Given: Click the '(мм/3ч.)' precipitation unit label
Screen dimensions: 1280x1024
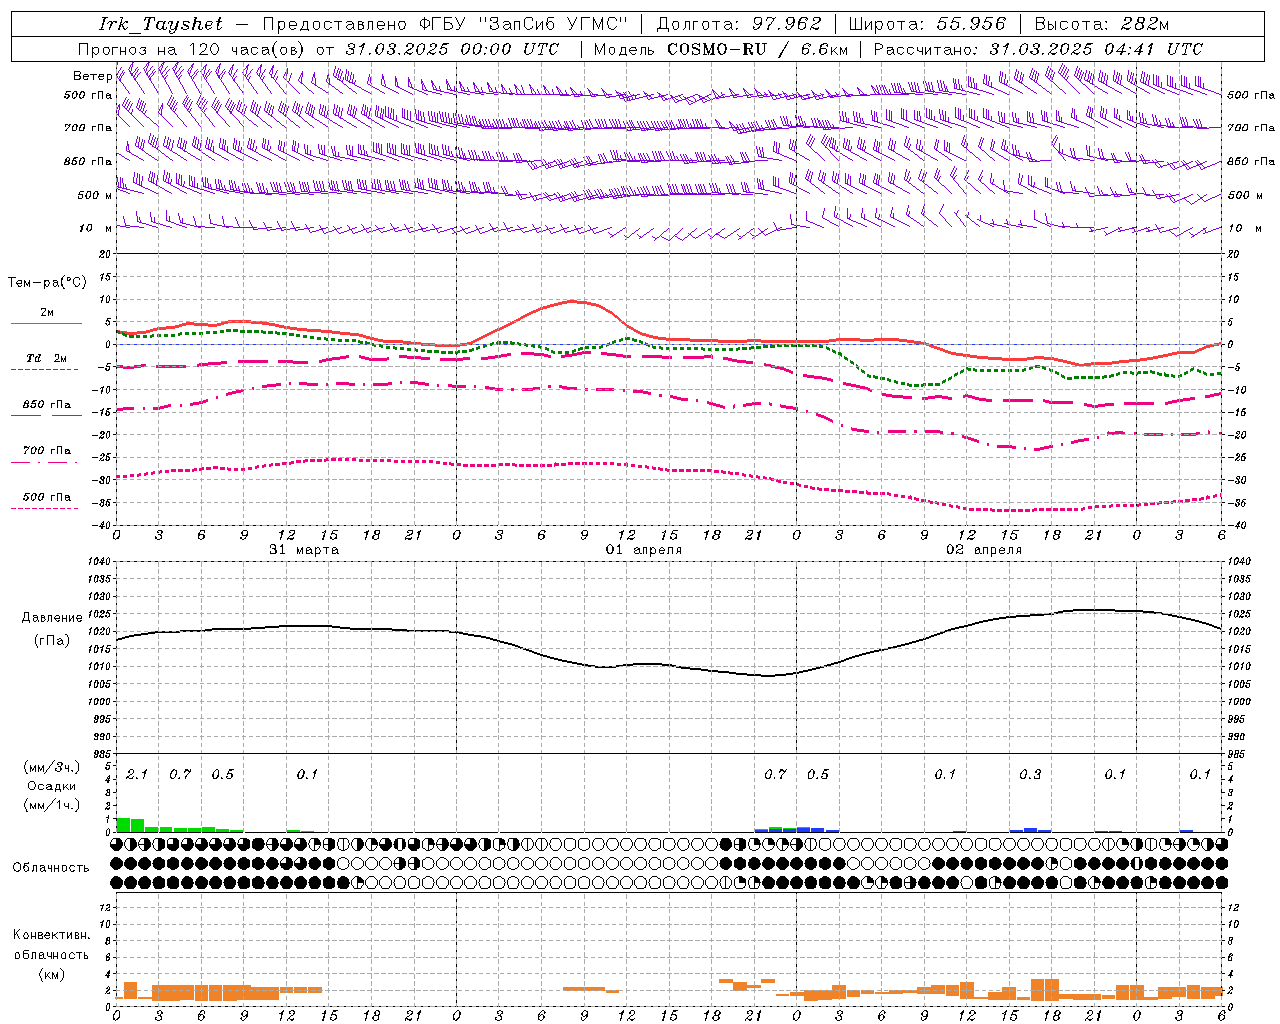Looking at the screenshot, I should tap(52, 767).
